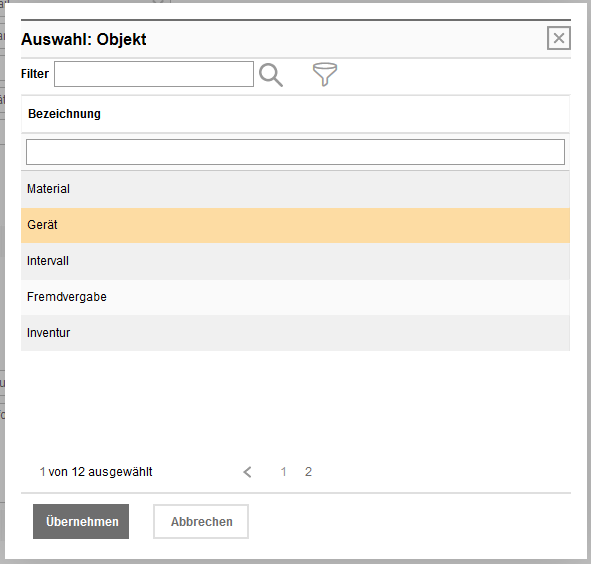Click the magnifying glass search icon
The height and width of the screenshot is (564, 591).
click(x=271, y=75)
